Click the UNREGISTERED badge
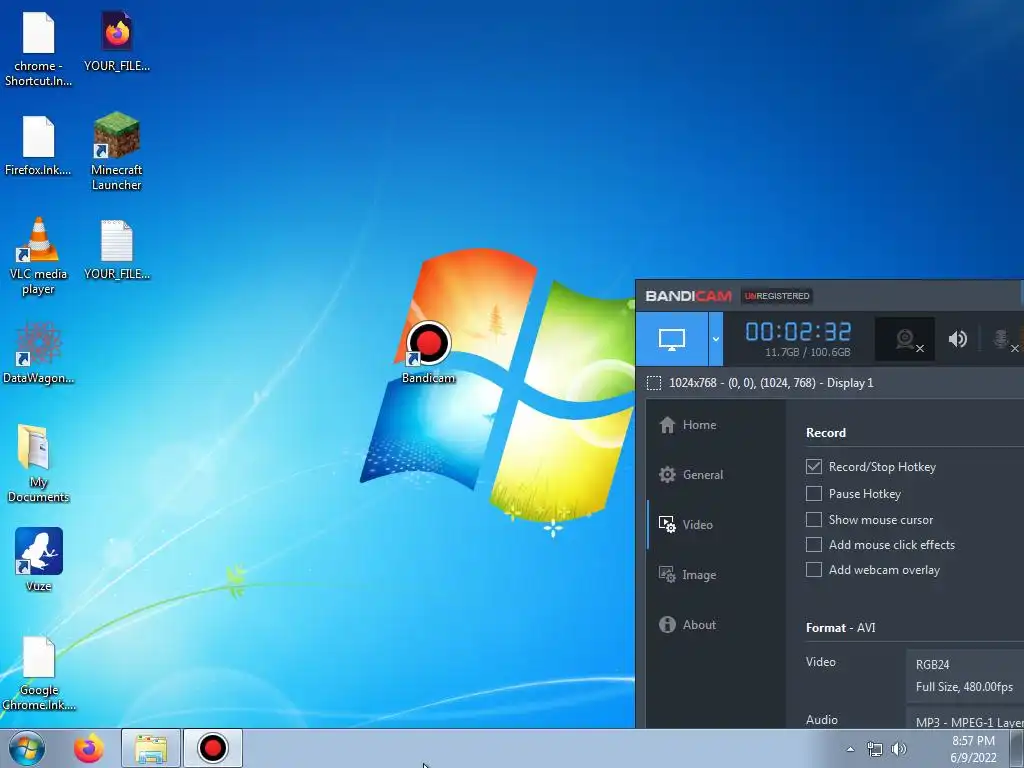Viewport: 1024px width, 768px height. pyautogui.click(x=777, y=296)
